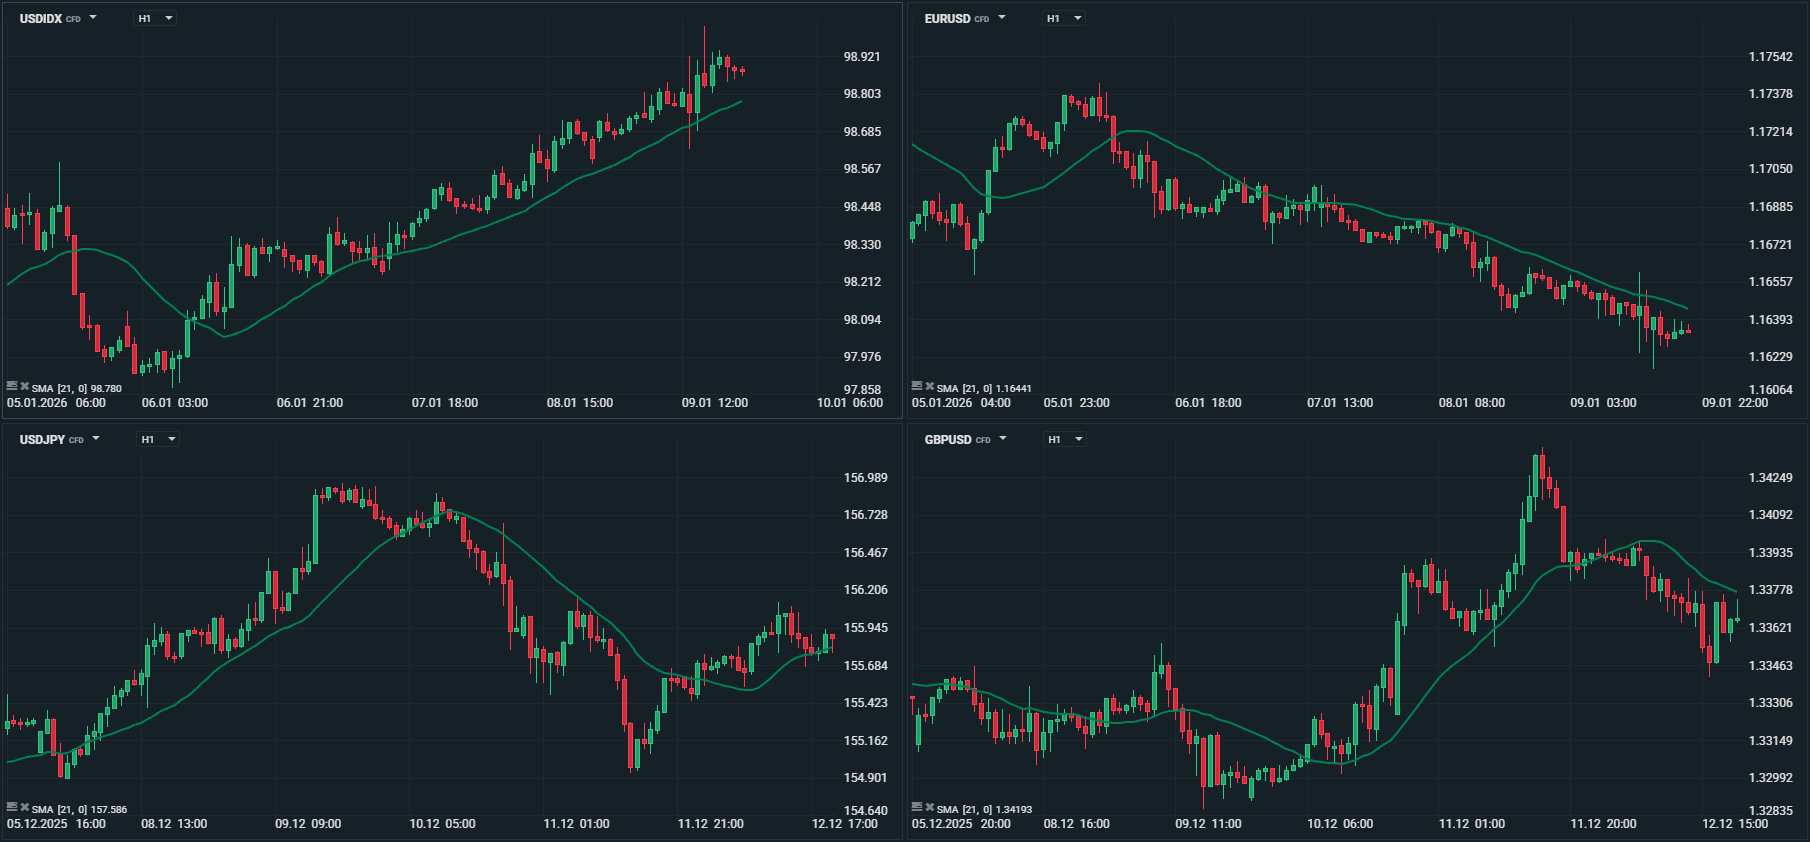Image resolution: width=1810 pixels, height=842 pixels.
Task: Expand the USDJPY symbol dropdown
Action: (x=96, y=439)
